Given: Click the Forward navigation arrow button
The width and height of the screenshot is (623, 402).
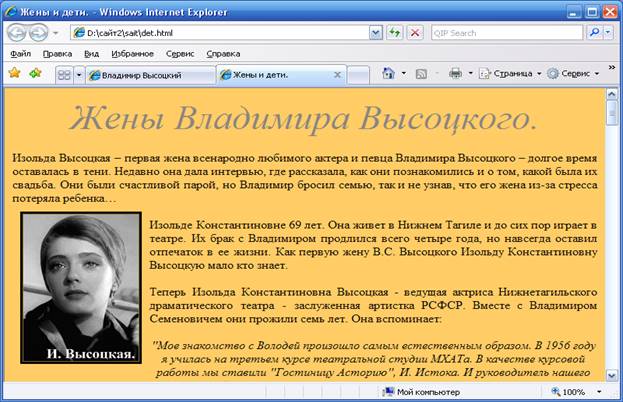Looking at the screenshot, I should coord(40,33).
